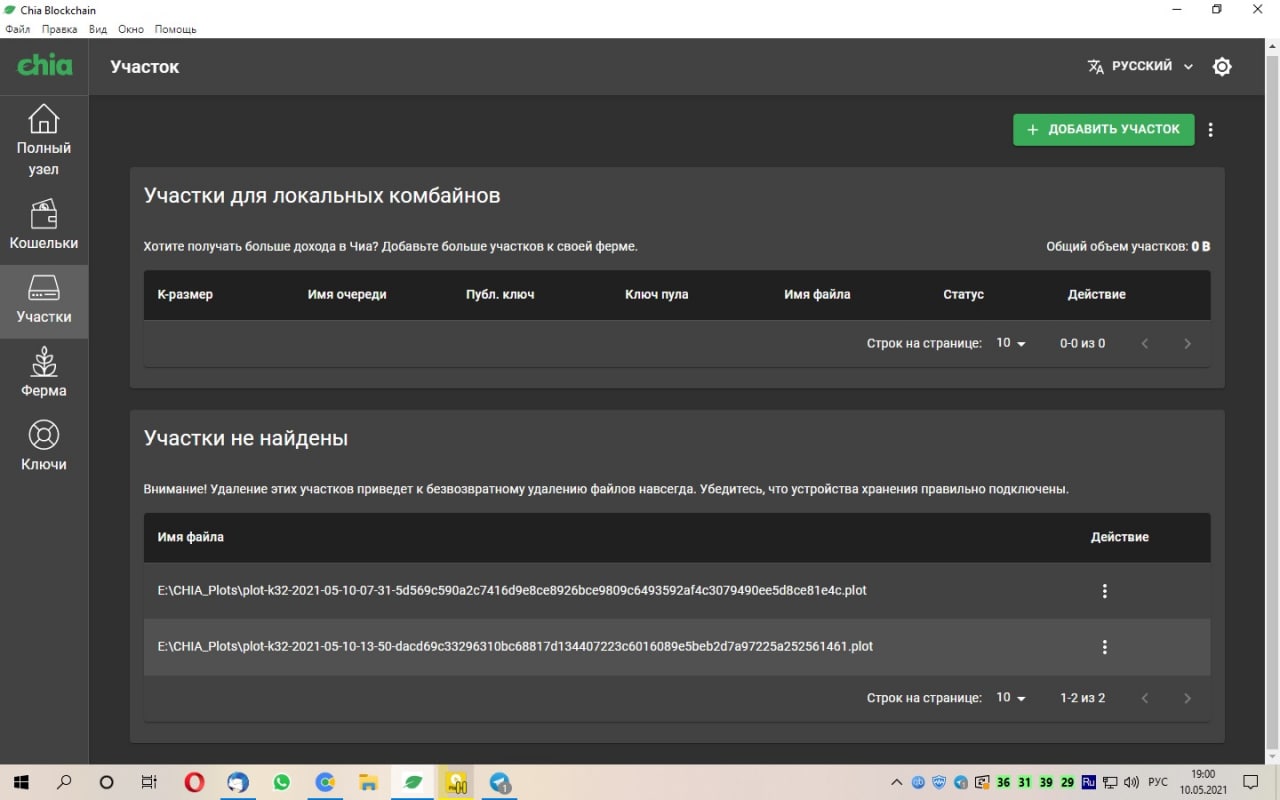The height and width of the screenshot is (800, 1280).
Task: Click the Участки не найдены heading
Action: coord(246,438)
